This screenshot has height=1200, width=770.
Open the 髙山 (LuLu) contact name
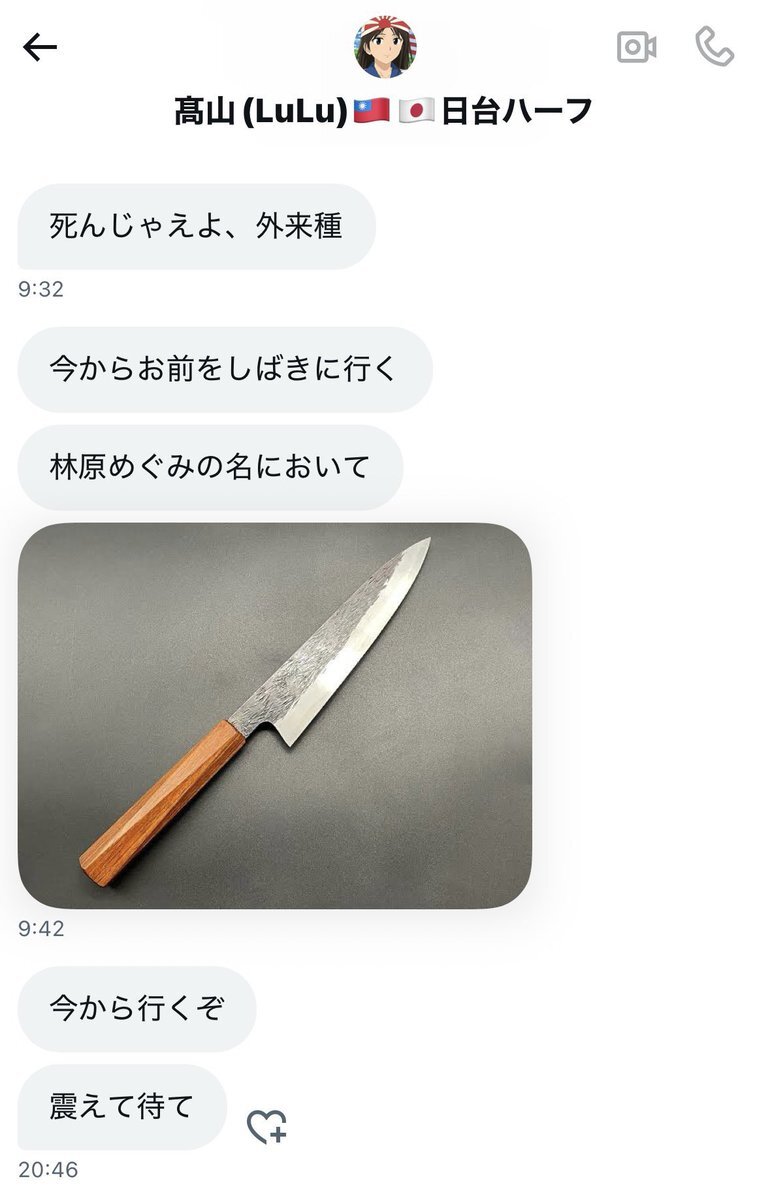[x=261, y=111]
